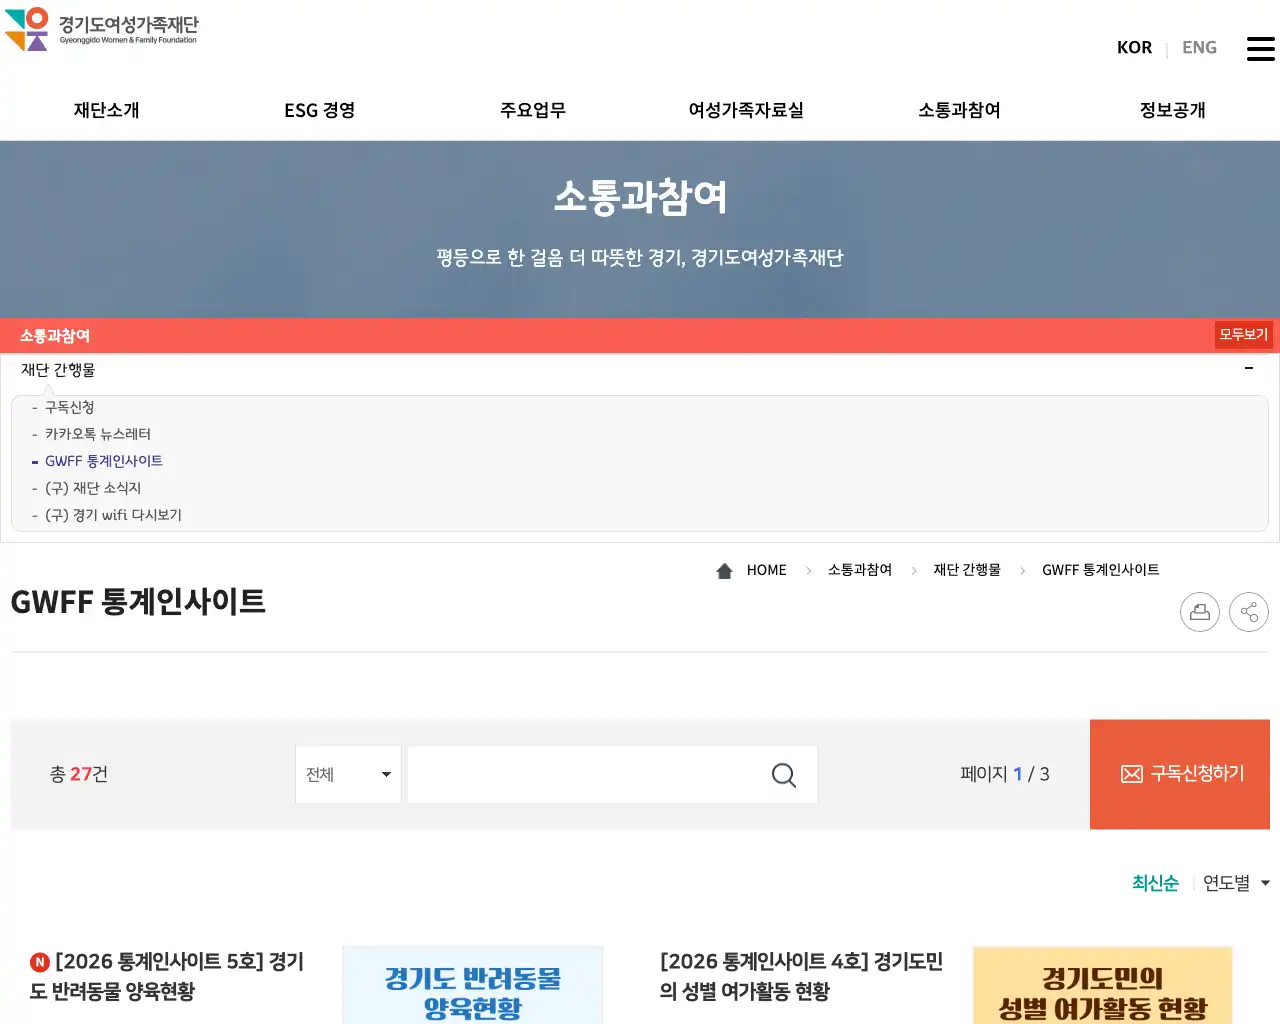Click 재단 간행물 in the breadcrumb
1280x1024 pixels.
tap(967, 570)
